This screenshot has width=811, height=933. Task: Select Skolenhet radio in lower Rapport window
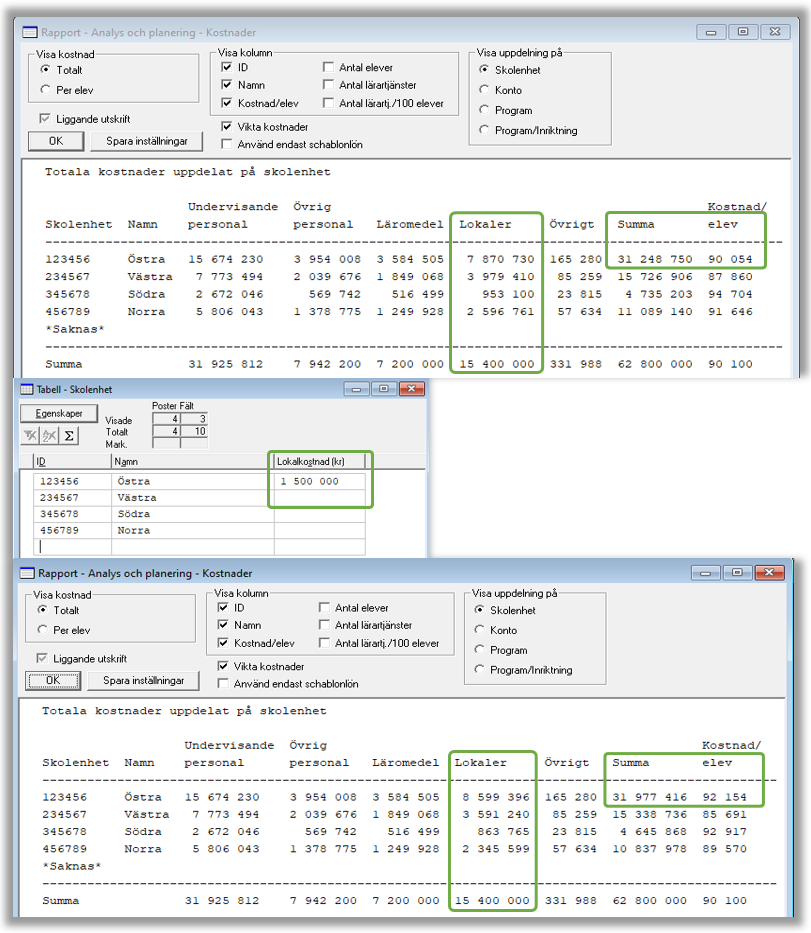point(479,610)
